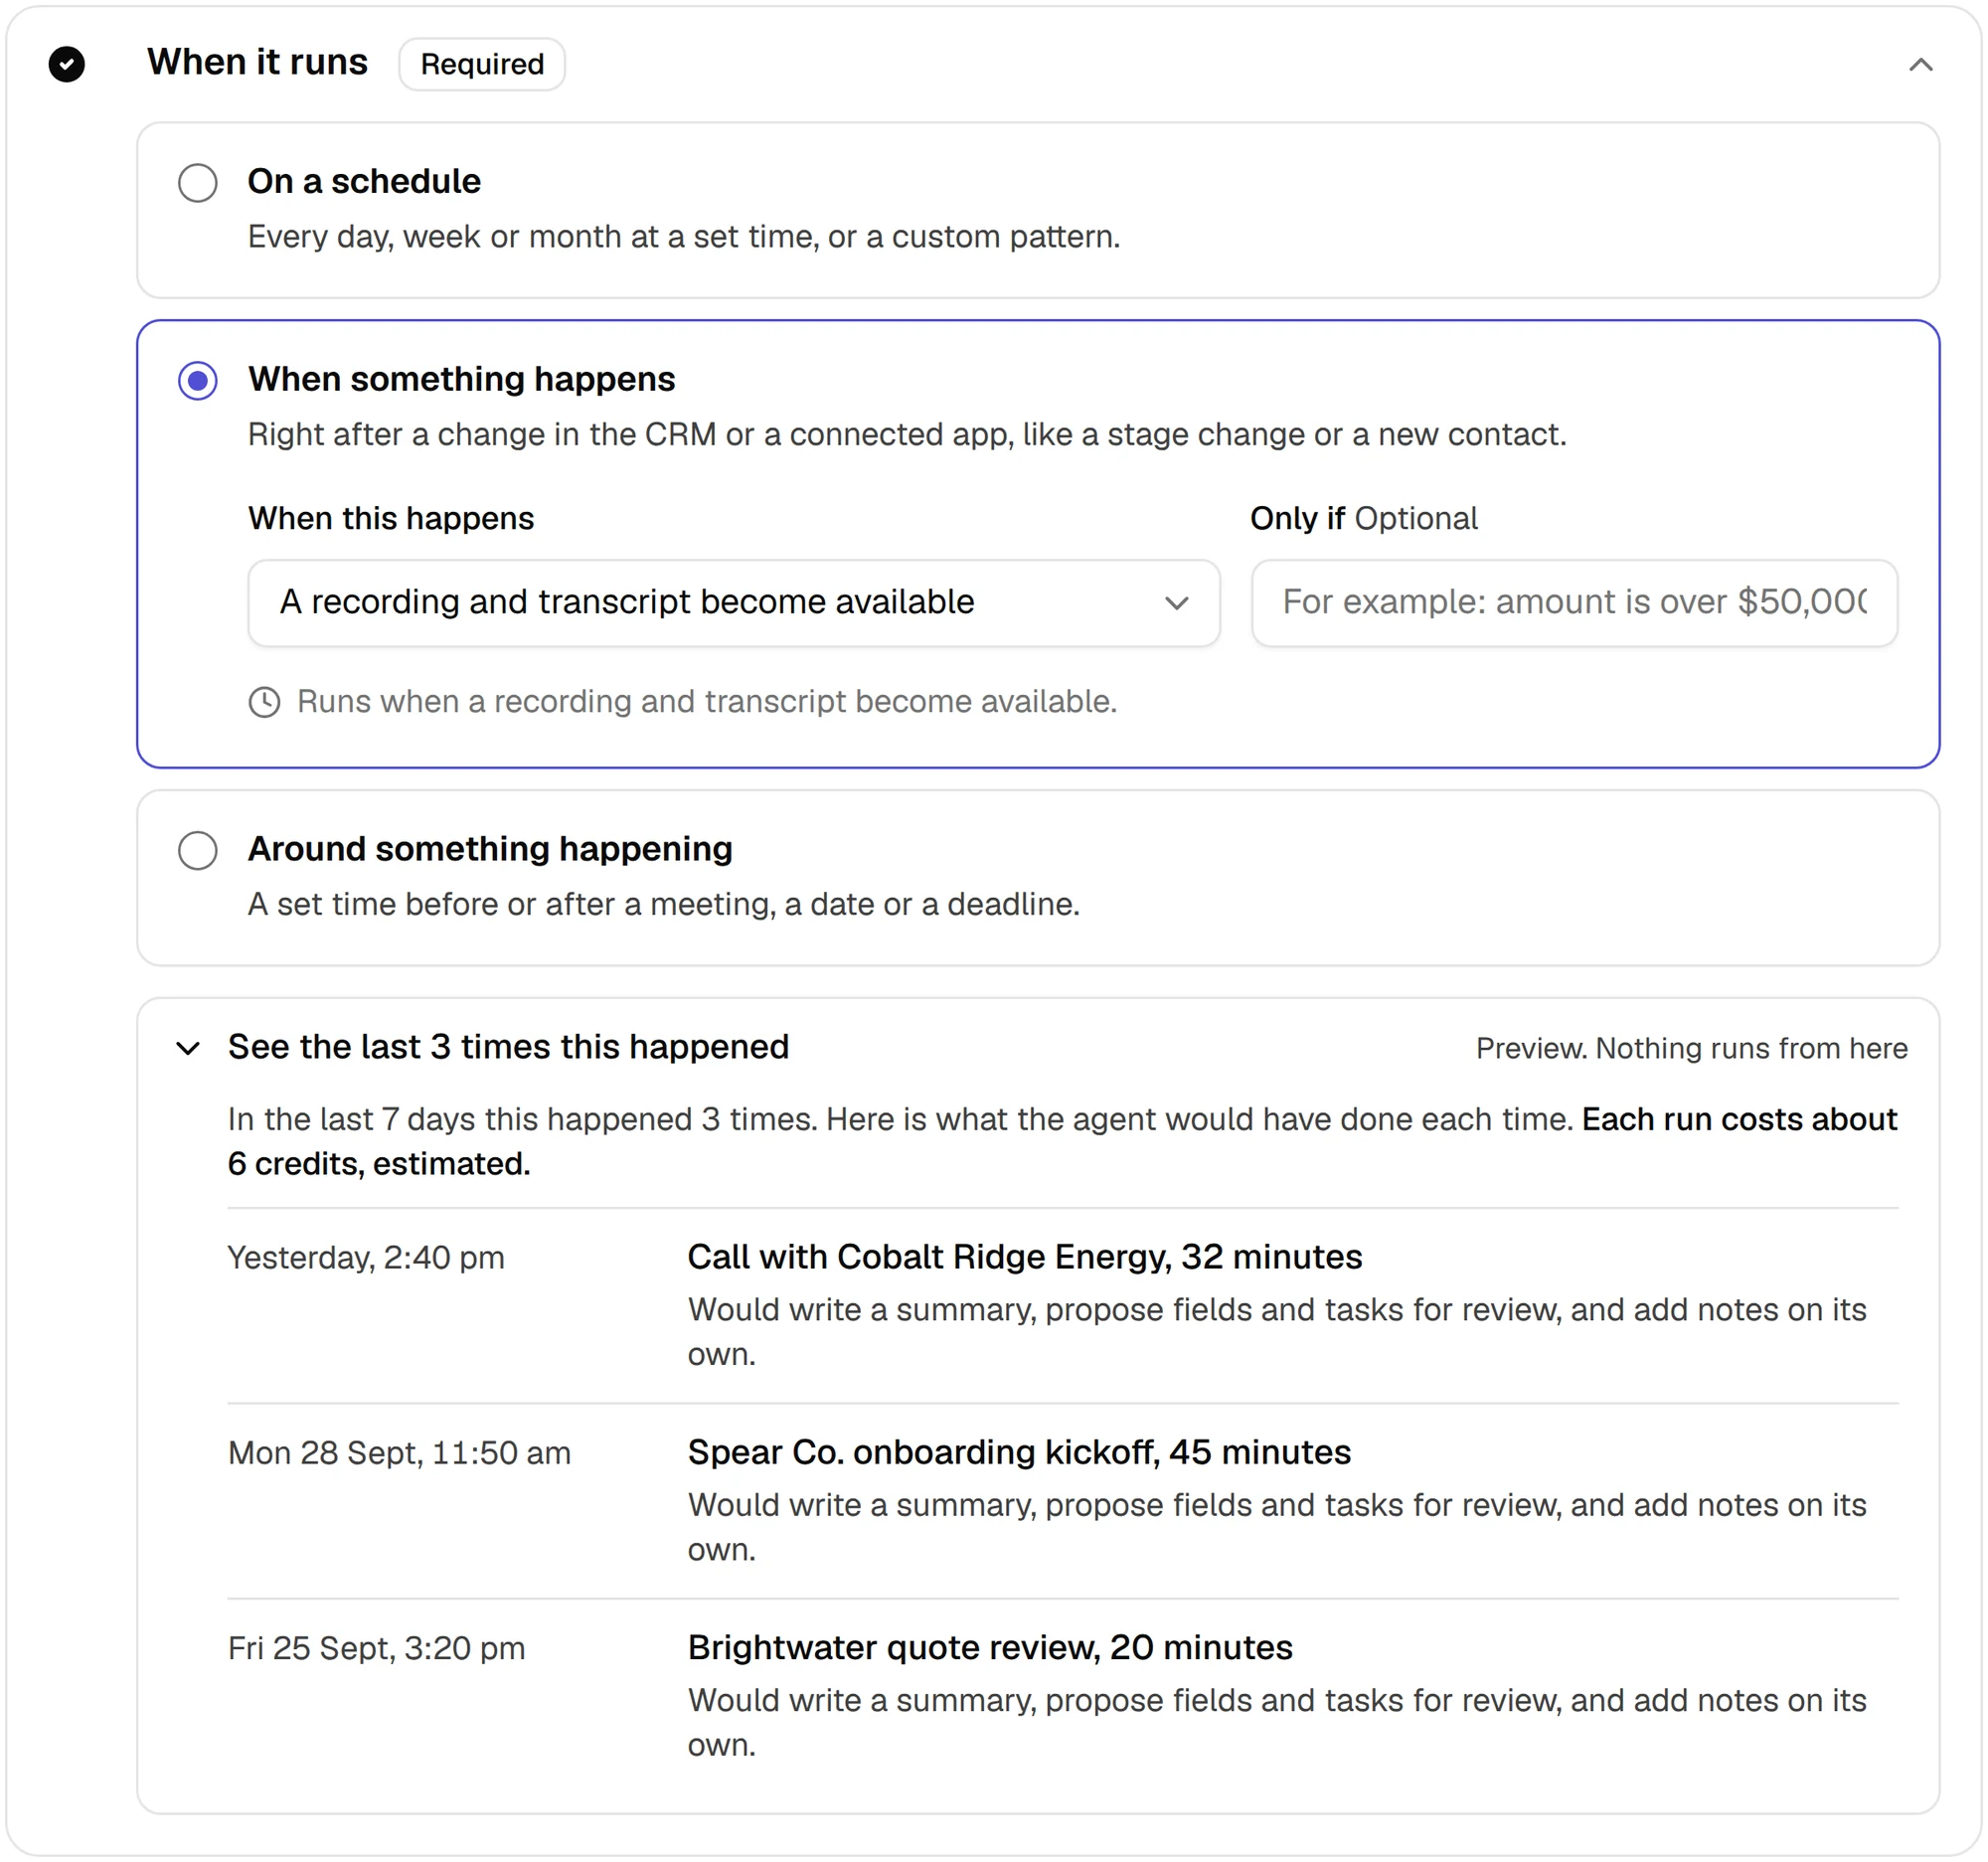The height and width of the screenshot is (1862, 1988).
Task: Click Call with Cobalt Ridge Energy entry
Action: pyautogui.click(x=1025, y=1257)
